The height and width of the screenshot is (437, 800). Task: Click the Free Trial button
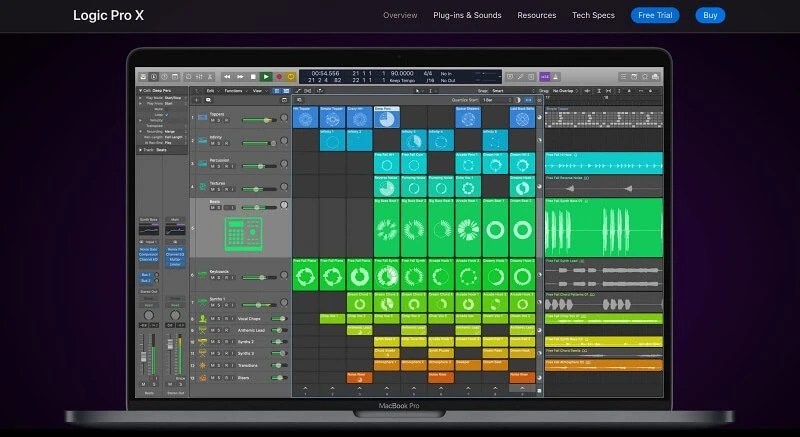click(655, 15)
